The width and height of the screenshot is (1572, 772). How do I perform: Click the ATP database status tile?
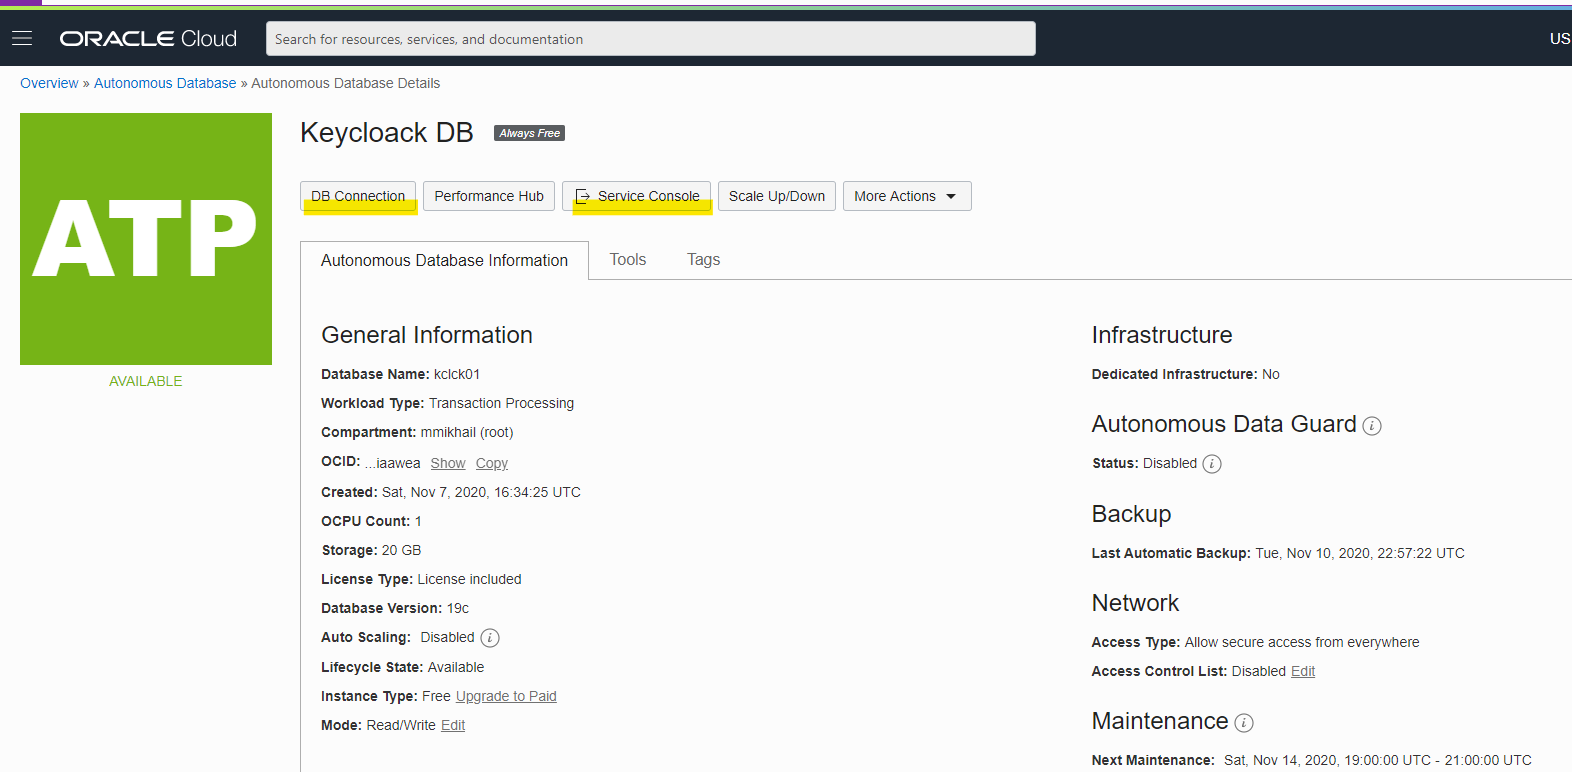point(146,239)
